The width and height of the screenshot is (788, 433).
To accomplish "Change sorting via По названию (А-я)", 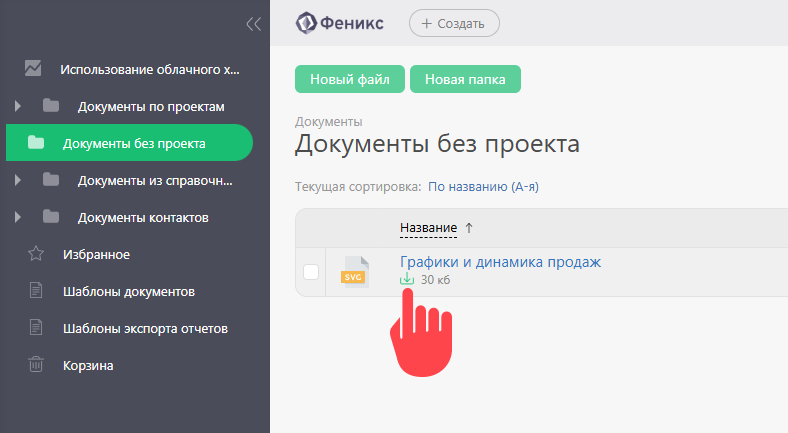I will 483,187.
